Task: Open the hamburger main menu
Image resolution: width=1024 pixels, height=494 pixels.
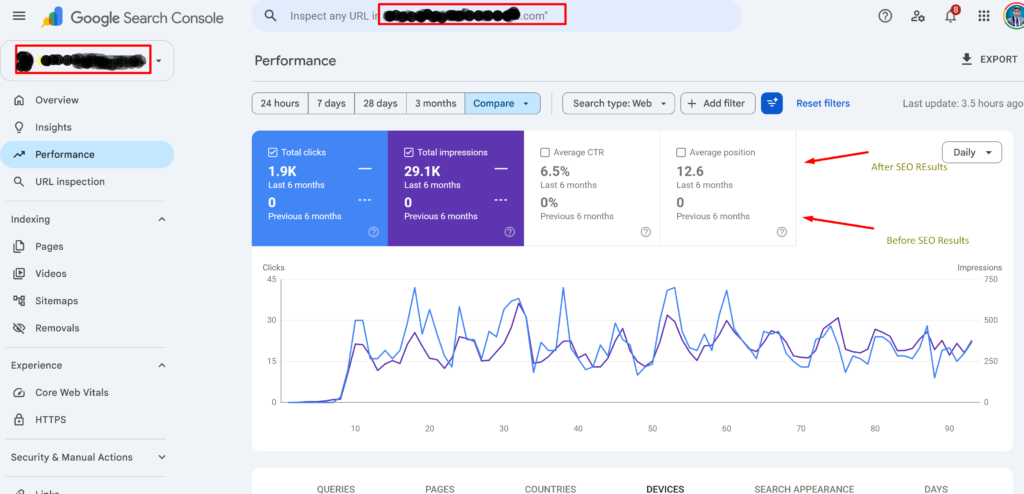Action: pos(19,16)
